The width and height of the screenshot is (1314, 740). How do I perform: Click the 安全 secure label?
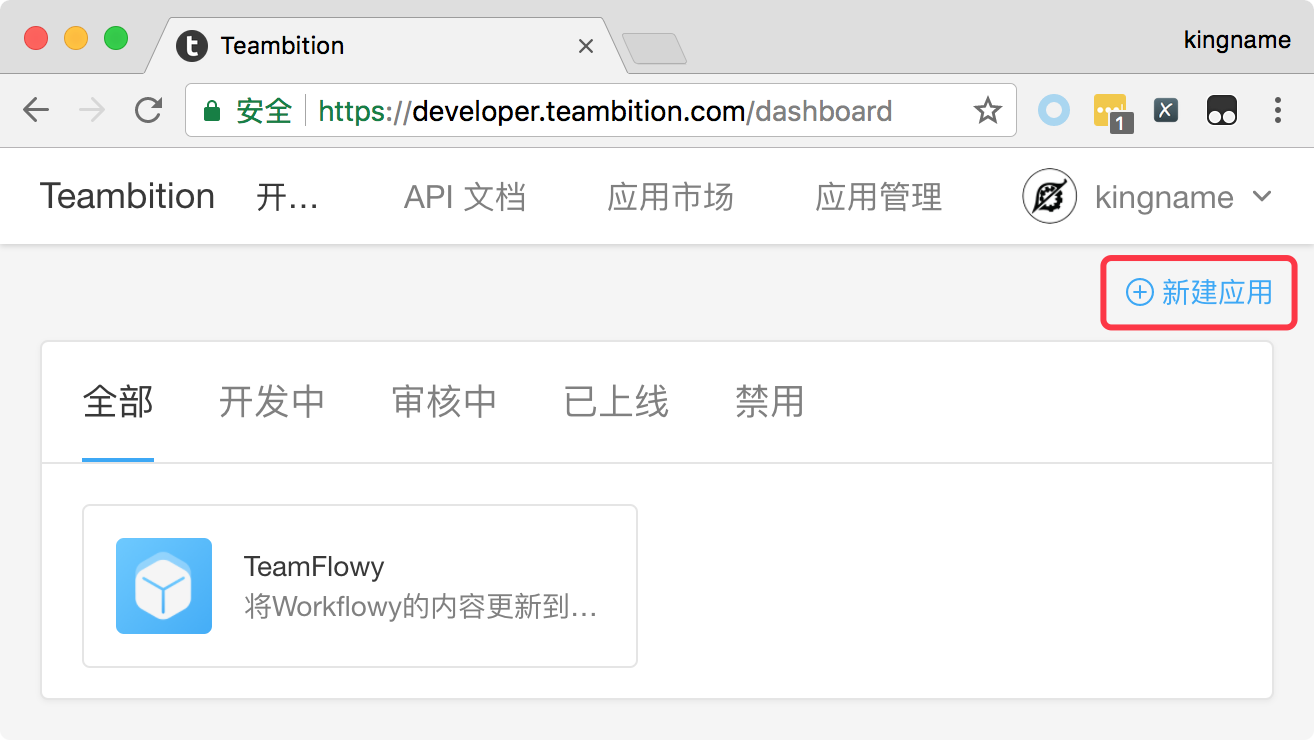pyautogui.click(x=264, y=110)
